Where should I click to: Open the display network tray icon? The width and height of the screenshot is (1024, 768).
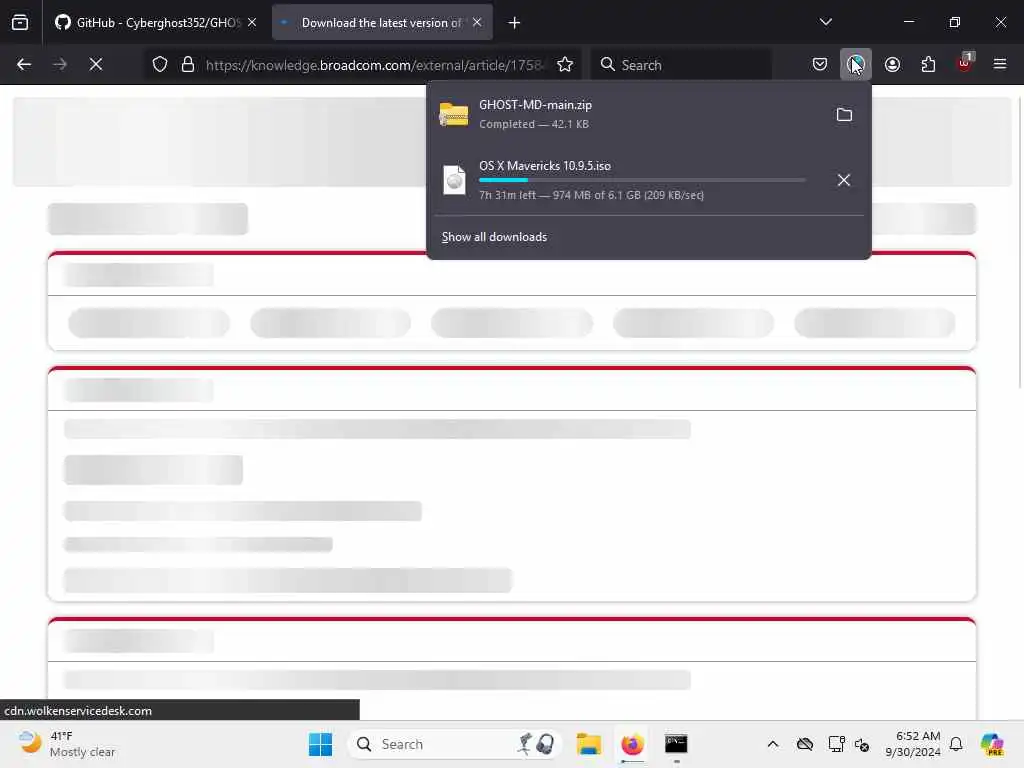(x=836, y=744)
